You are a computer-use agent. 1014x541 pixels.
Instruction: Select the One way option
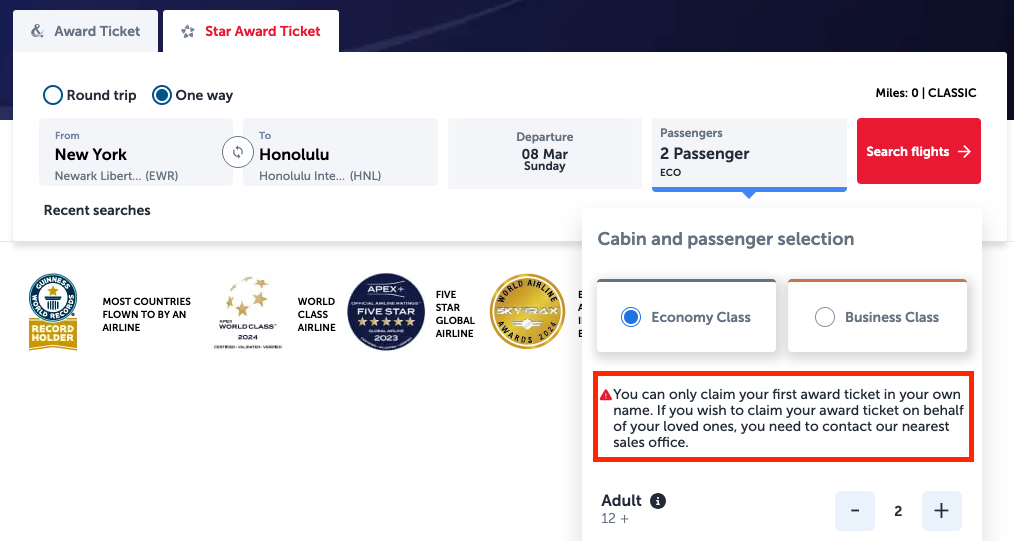point(162,95)
